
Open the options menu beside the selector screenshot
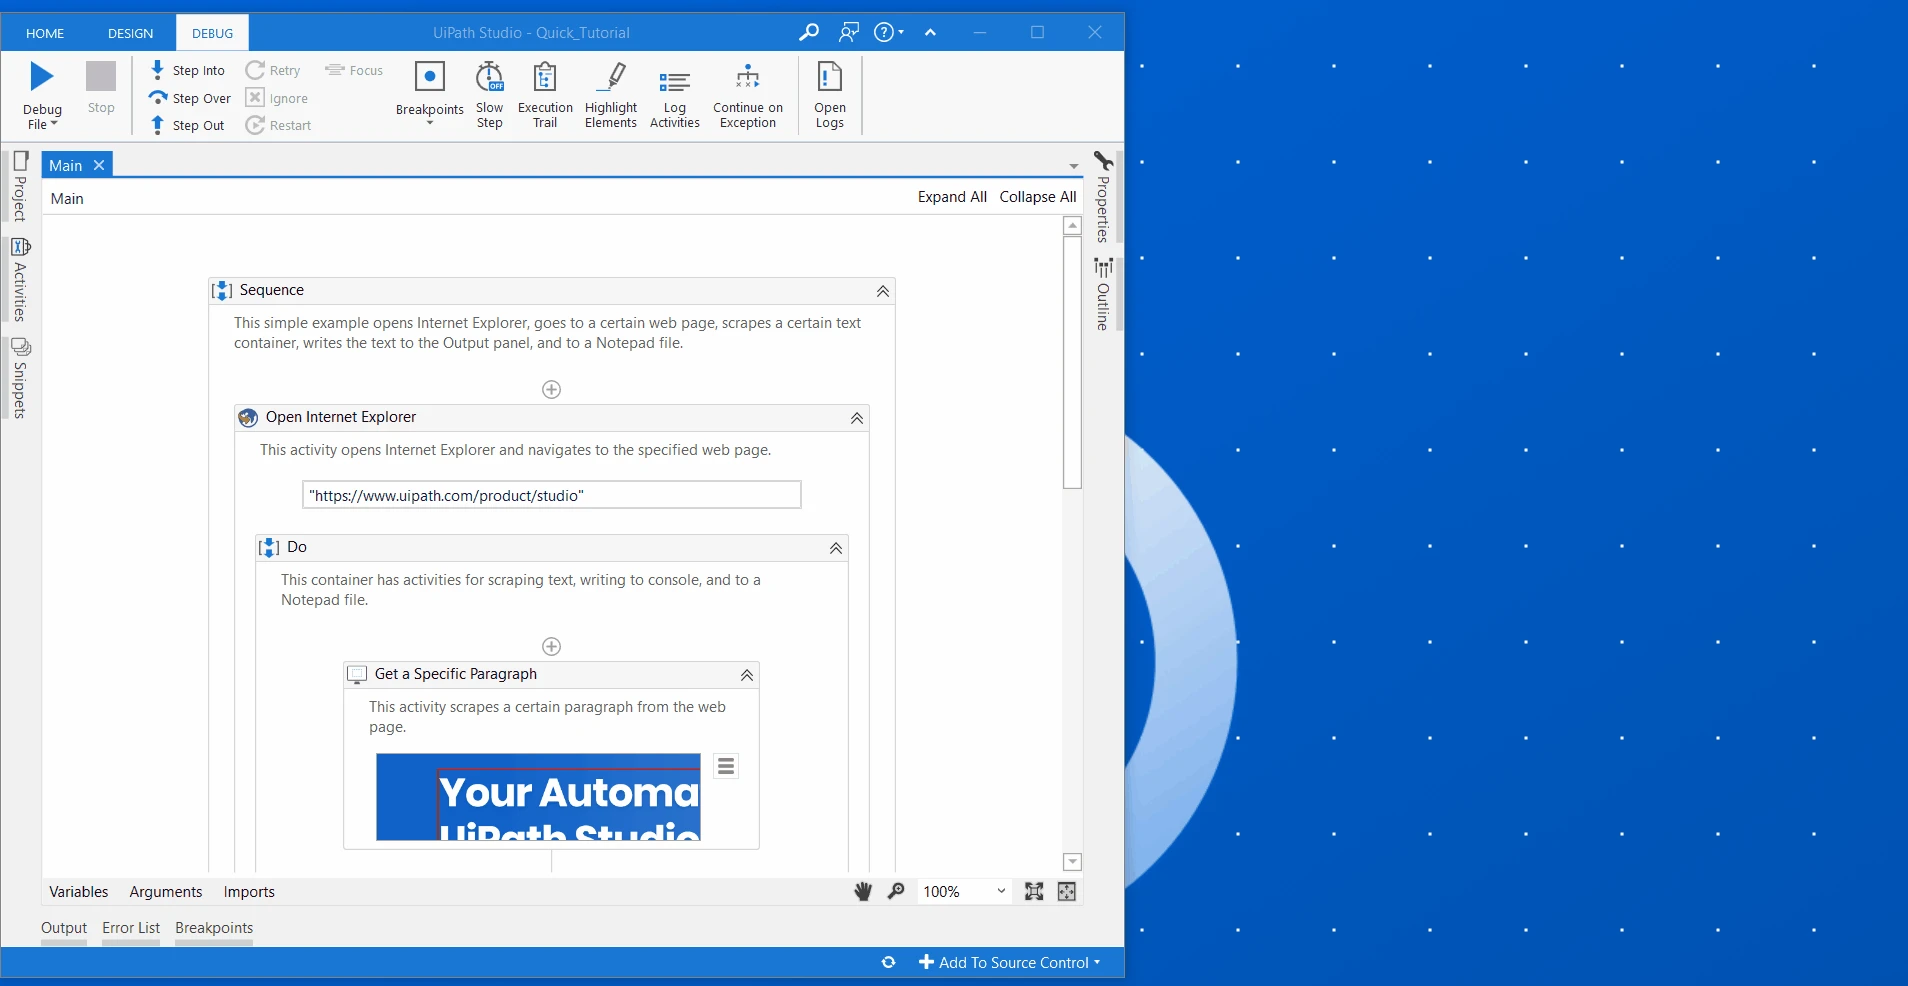pyautogui.click(x=726, y=766)
